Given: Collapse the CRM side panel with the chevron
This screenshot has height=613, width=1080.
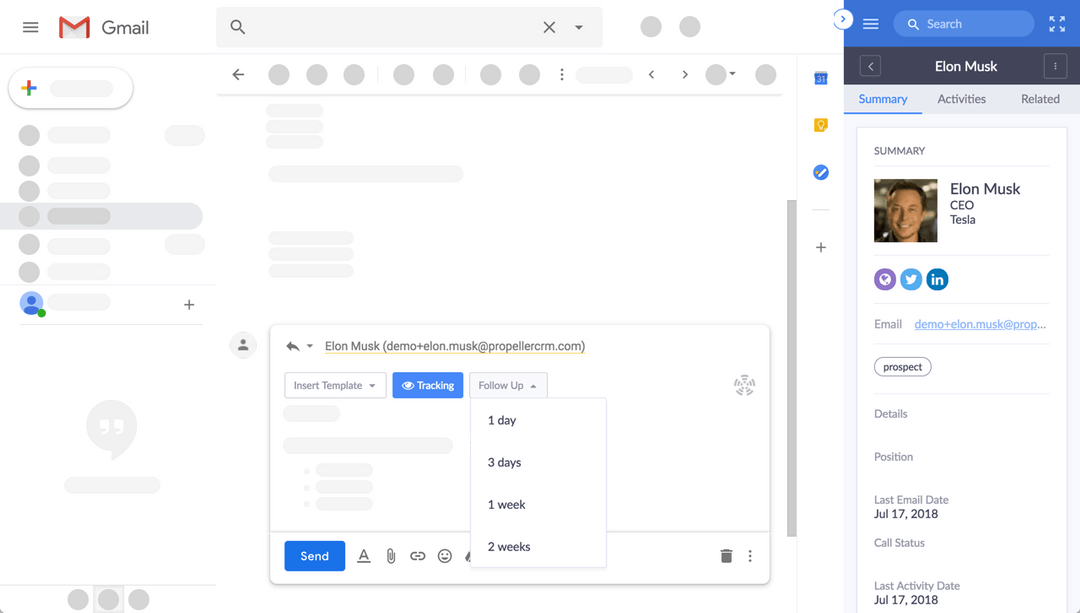Looking at the screenshot, I should point(842,18).
